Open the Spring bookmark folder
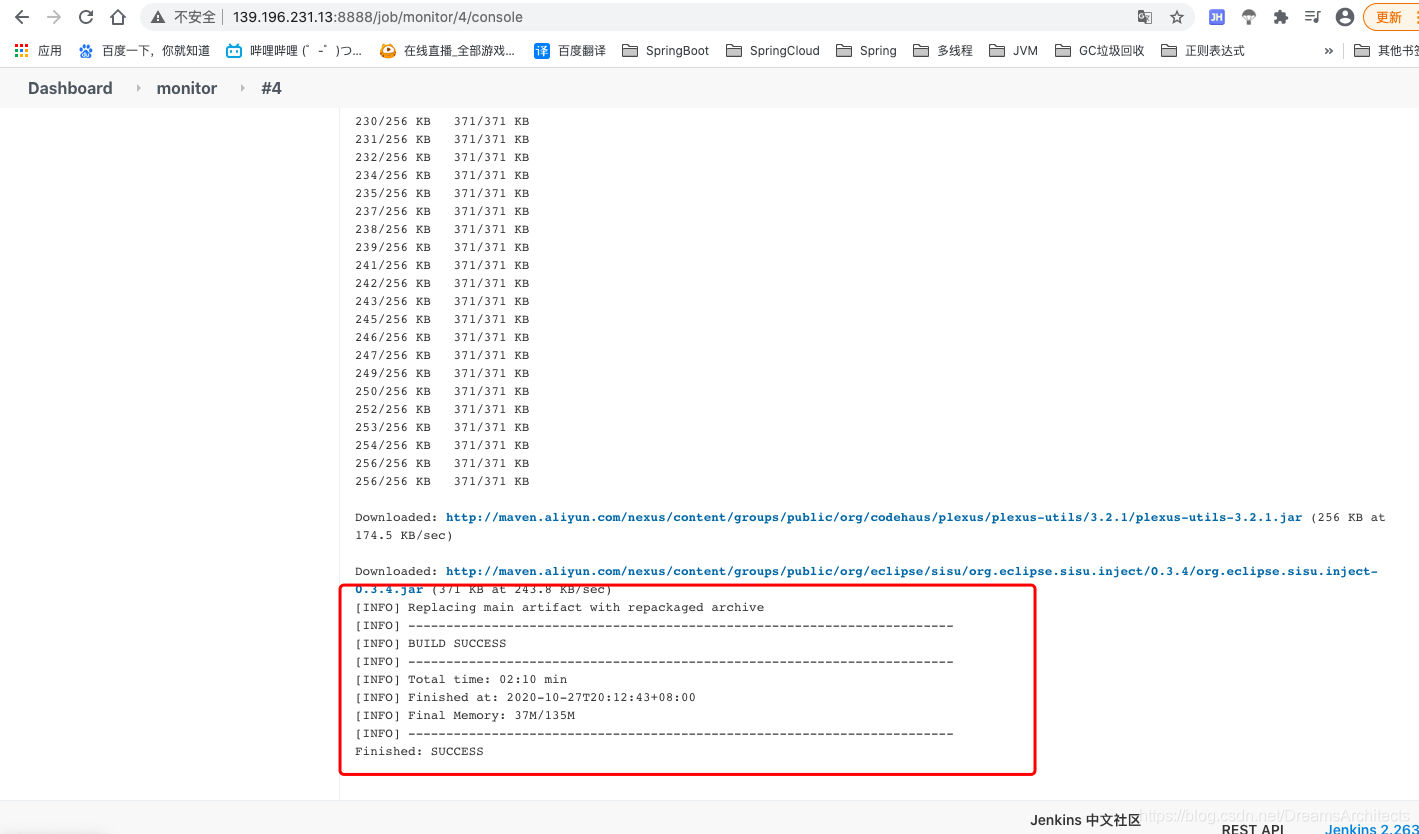The height and width of the screenshot is (834, 1419). click(x=866, y=50)
